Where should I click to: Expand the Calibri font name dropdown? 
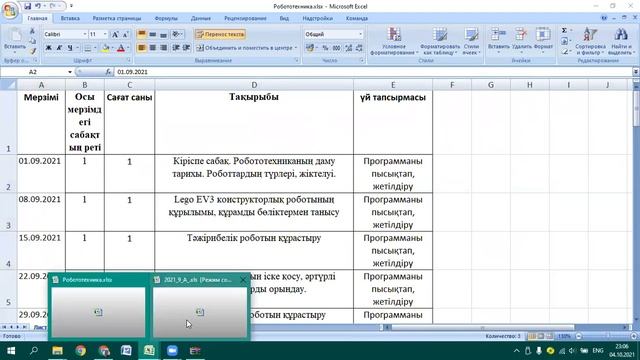point(84,34)
